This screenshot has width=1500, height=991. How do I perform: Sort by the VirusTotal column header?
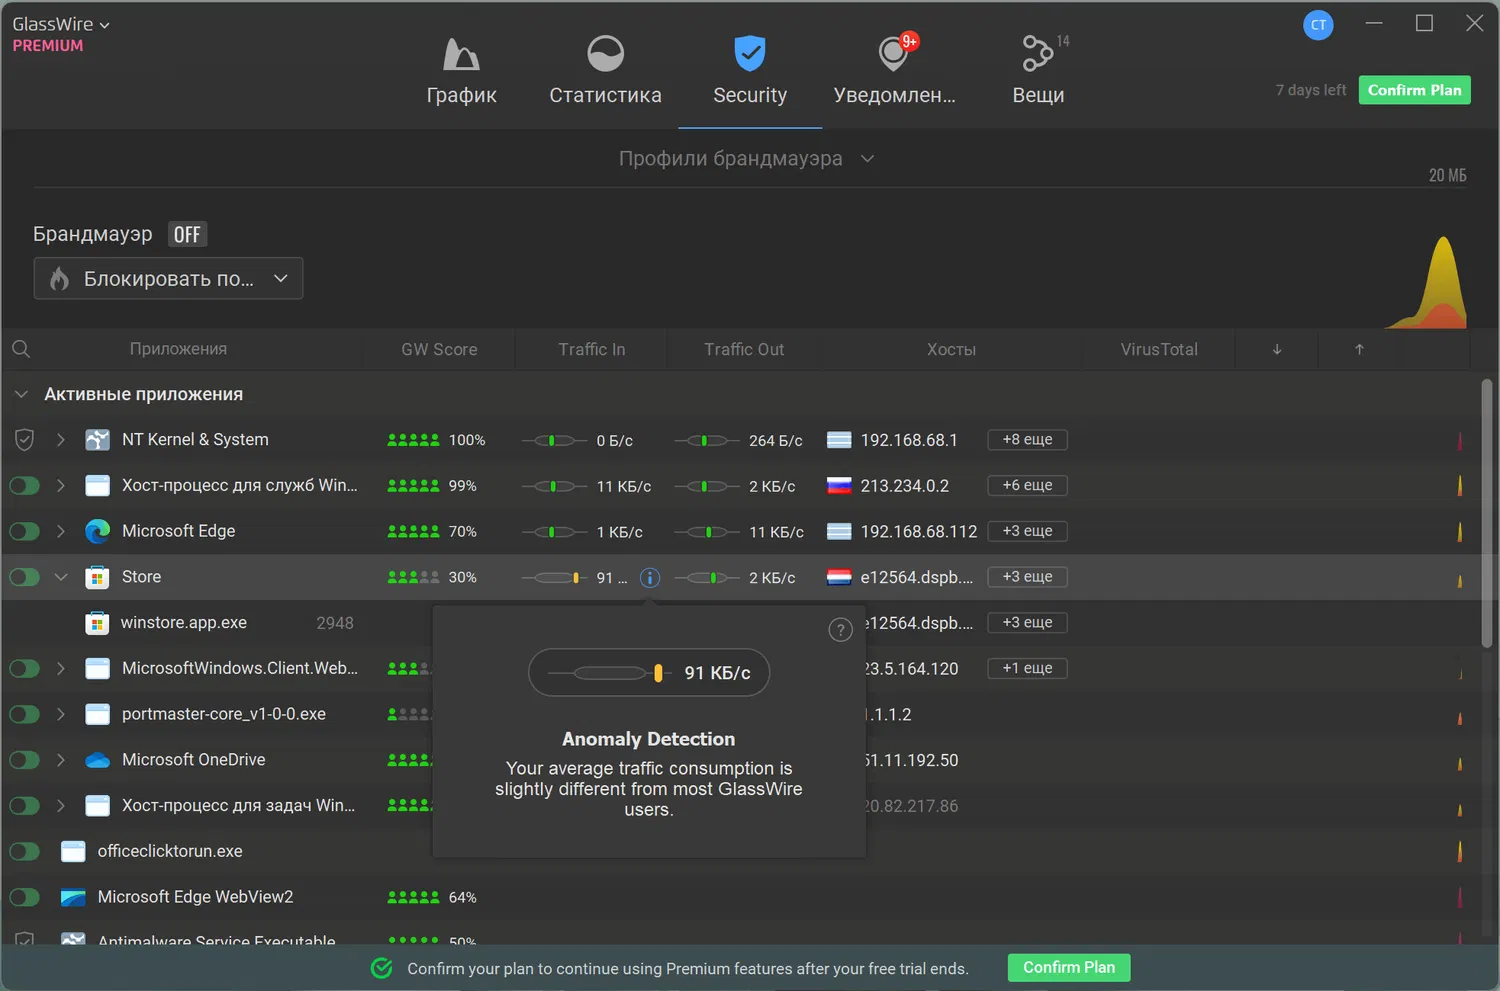click(x=1159, y=349)
